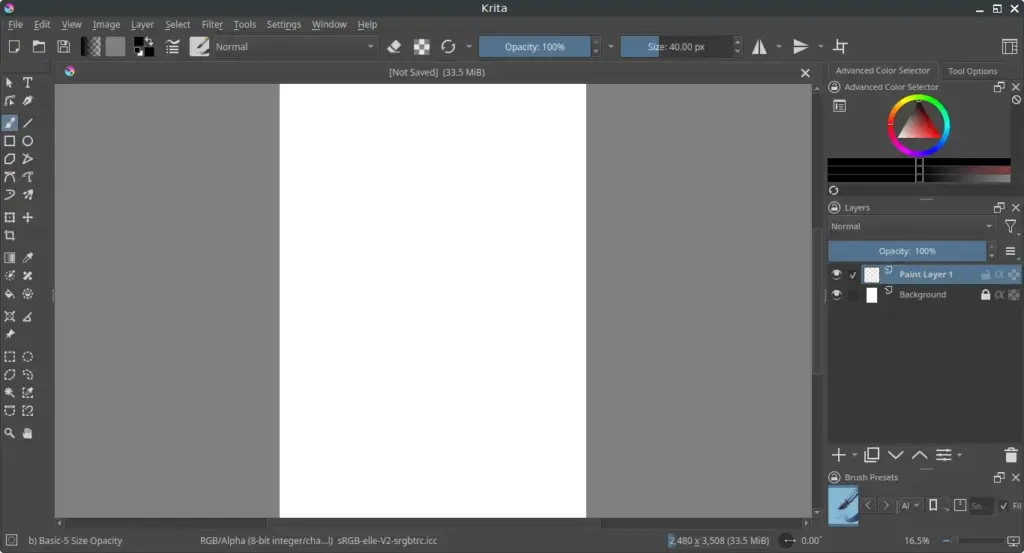Viewport: 1024px width, 553px height.
Task: Unlock the Background layer padlock
Action: 985,294
